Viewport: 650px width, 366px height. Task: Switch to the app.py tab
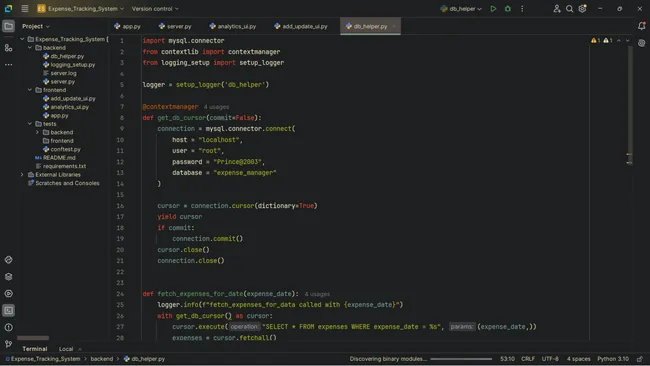[128, 26]
